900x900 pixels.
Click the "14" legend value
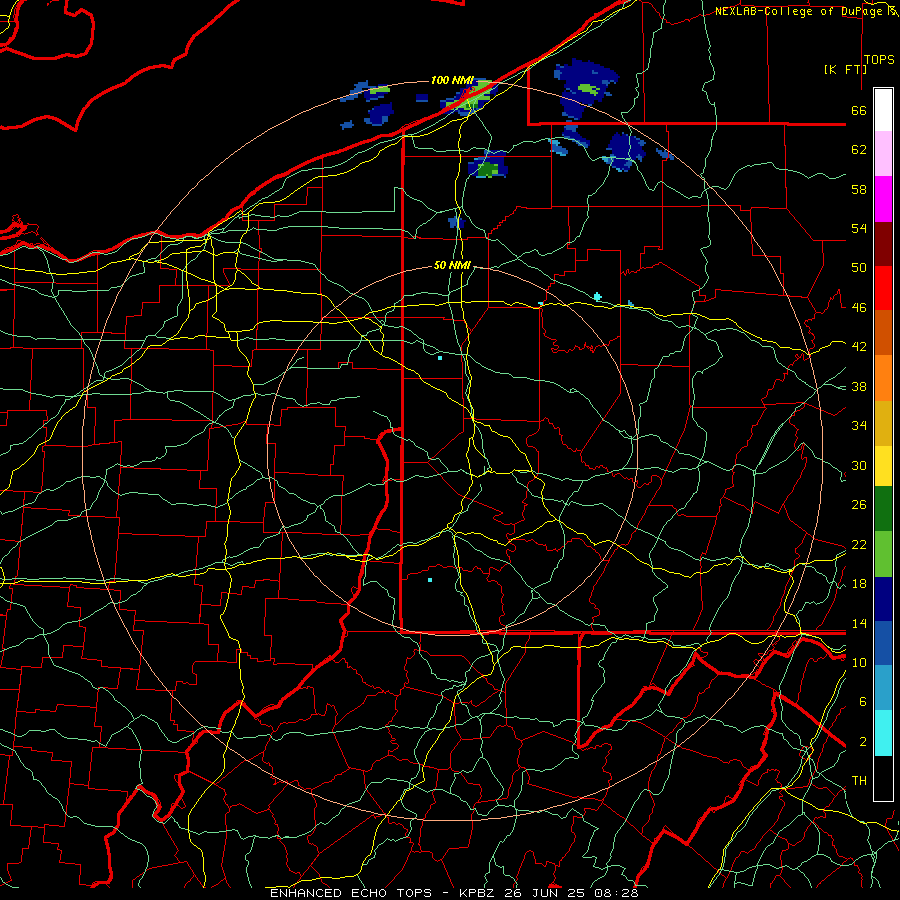pos(859,623)
